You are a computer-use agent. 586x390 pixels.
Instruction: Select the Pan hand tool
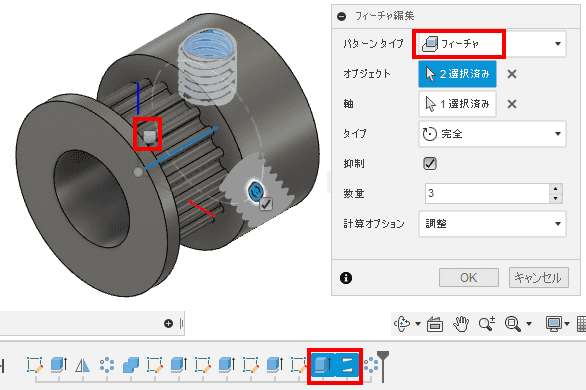coord(461,324)
